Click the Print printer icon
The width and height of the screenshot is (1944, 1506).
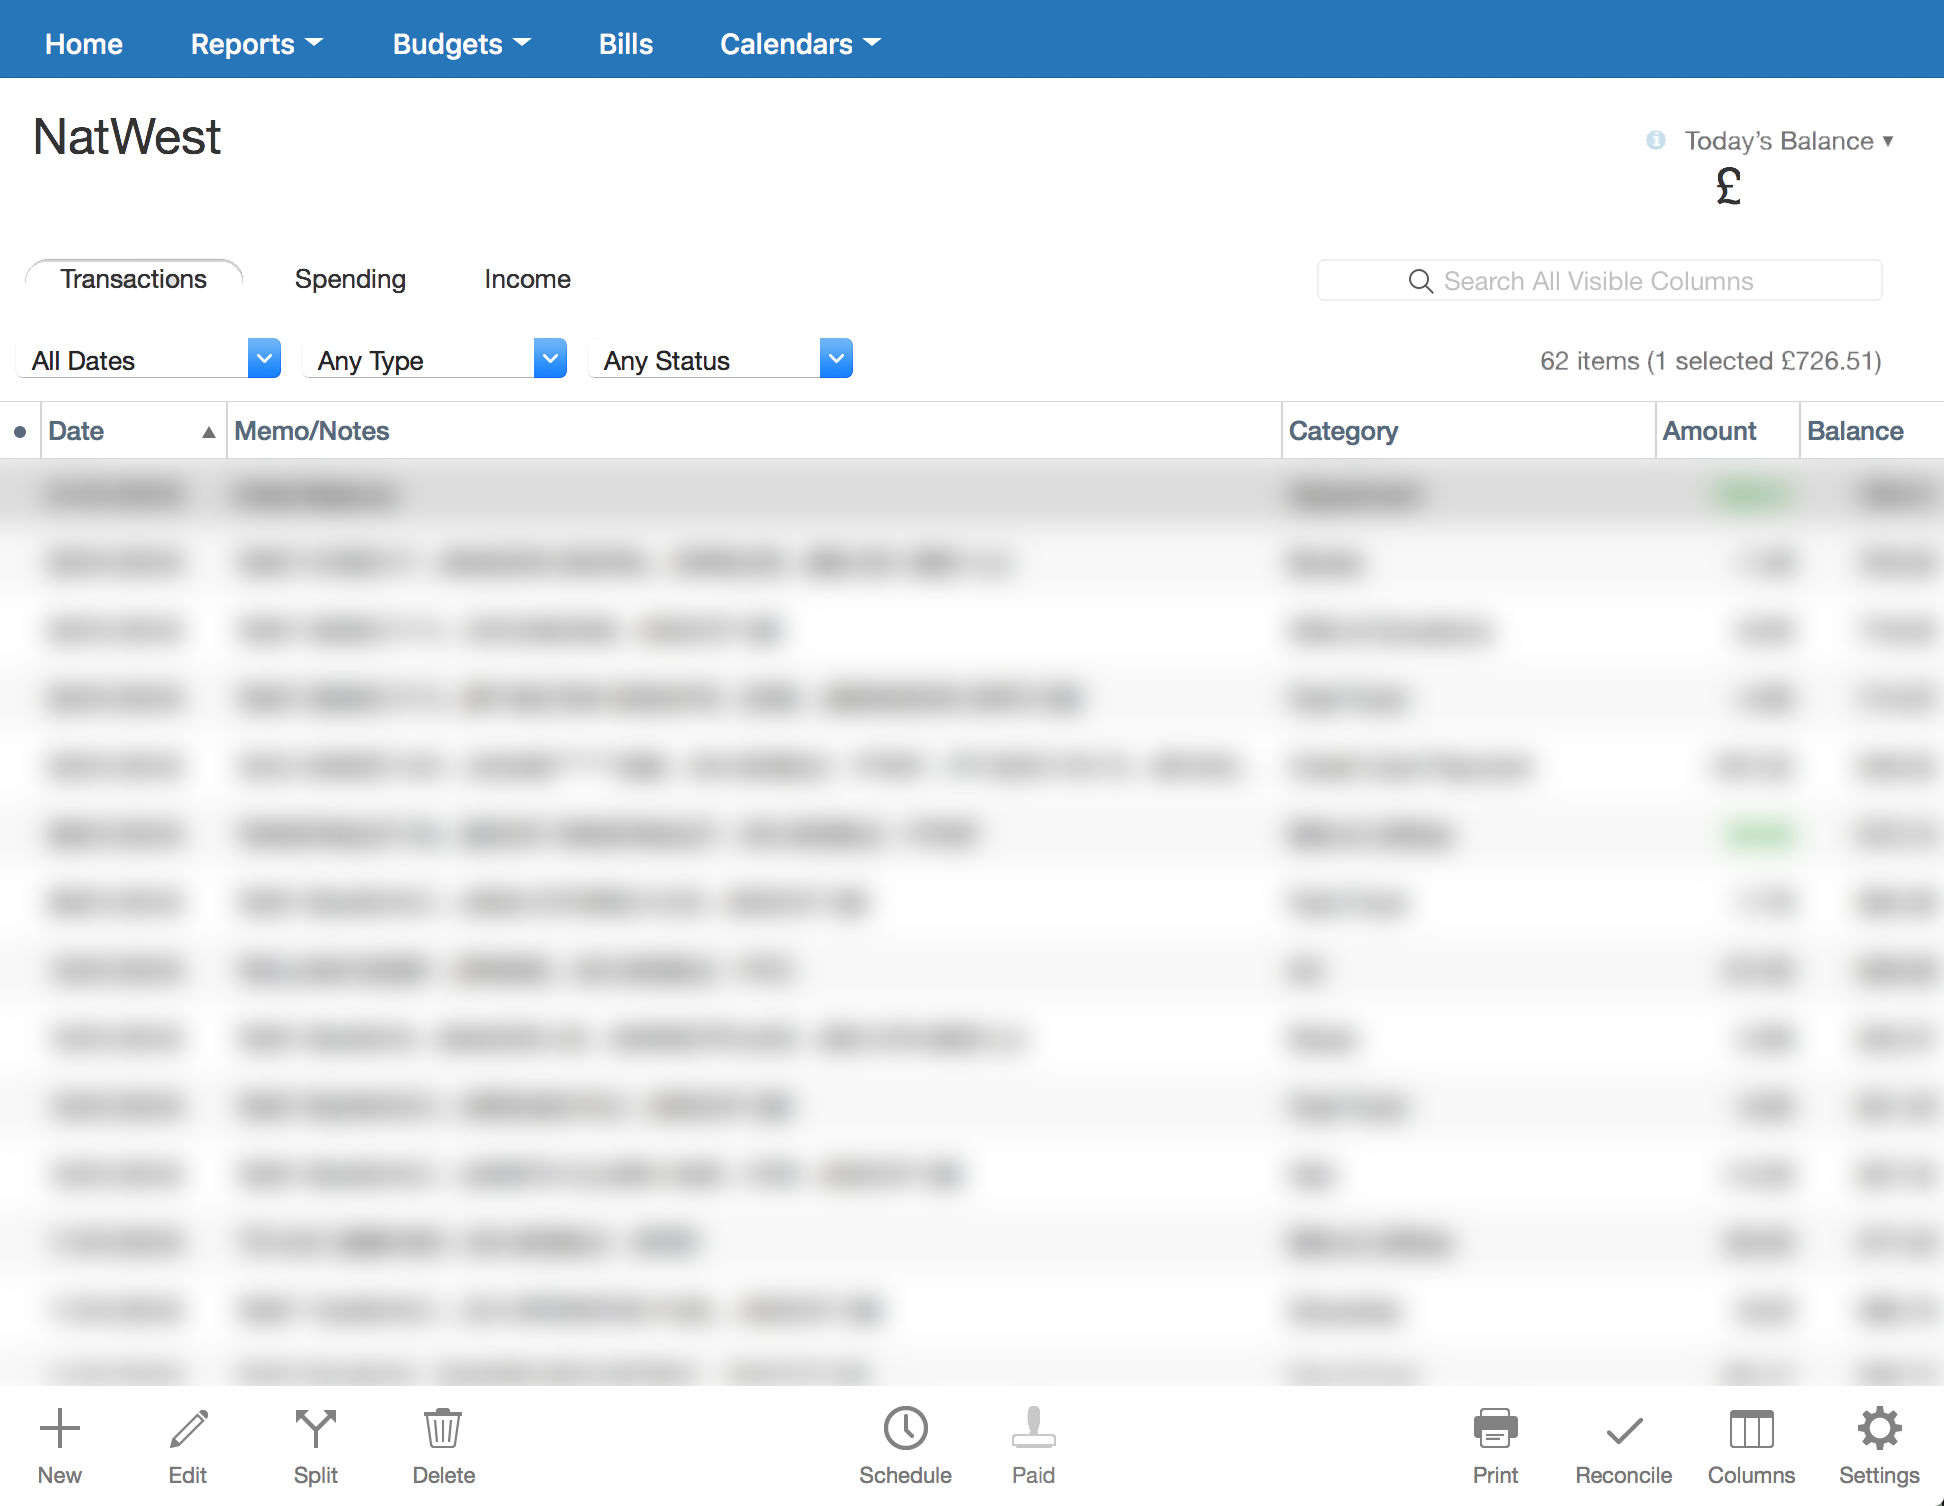click(1496, 1428)
